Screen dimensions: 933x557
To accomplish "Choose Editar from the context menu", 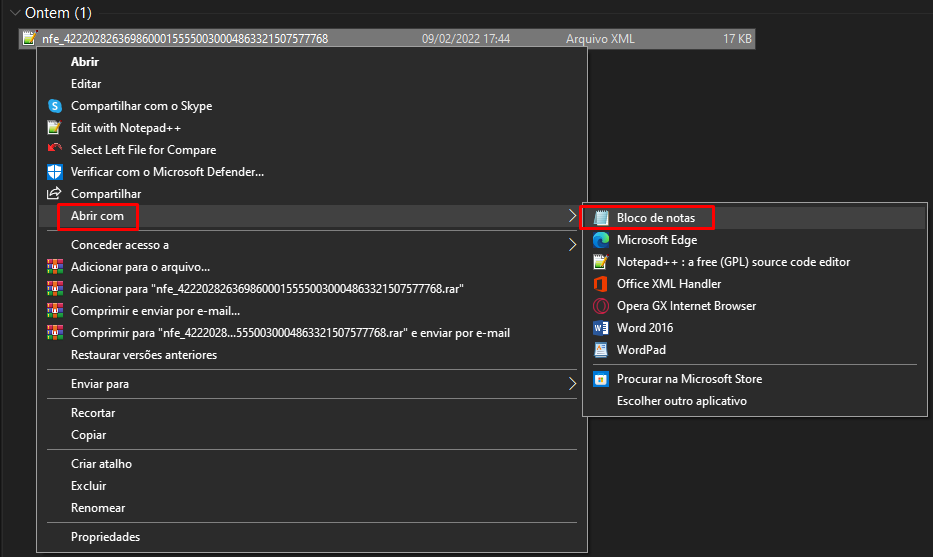I will tap(86, 84).
